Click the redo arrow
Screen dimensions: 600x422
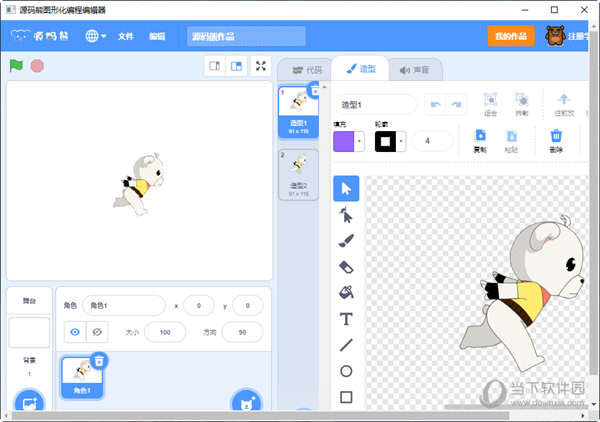tap(456, 104)
